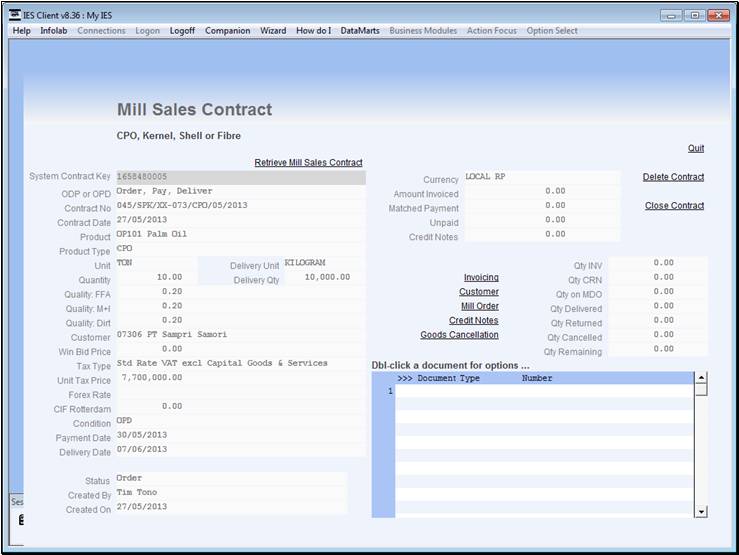Click the CIF Rotterdam field

pyautogui.click(x=240, y=407)
